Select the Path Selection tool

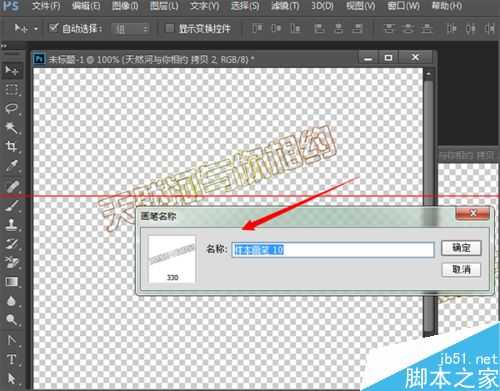coord(12,379)
